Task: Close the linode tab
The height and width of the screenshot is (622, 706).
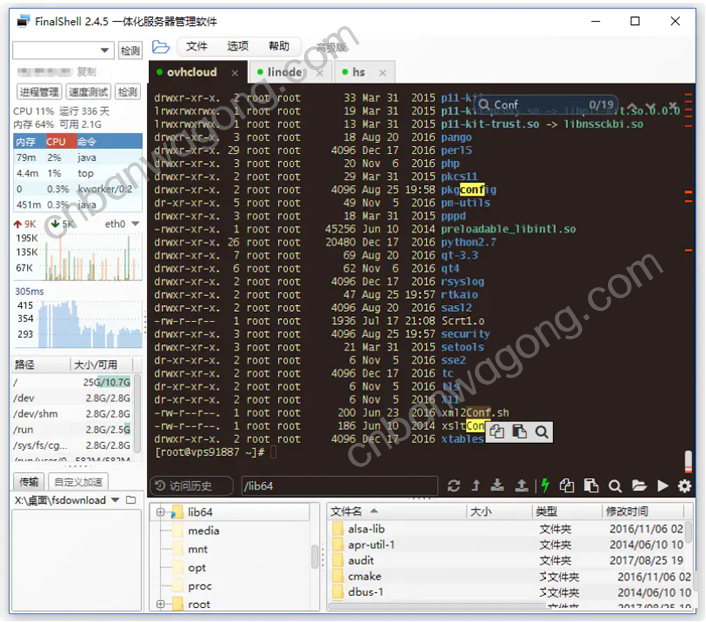Action: point(319,73)
